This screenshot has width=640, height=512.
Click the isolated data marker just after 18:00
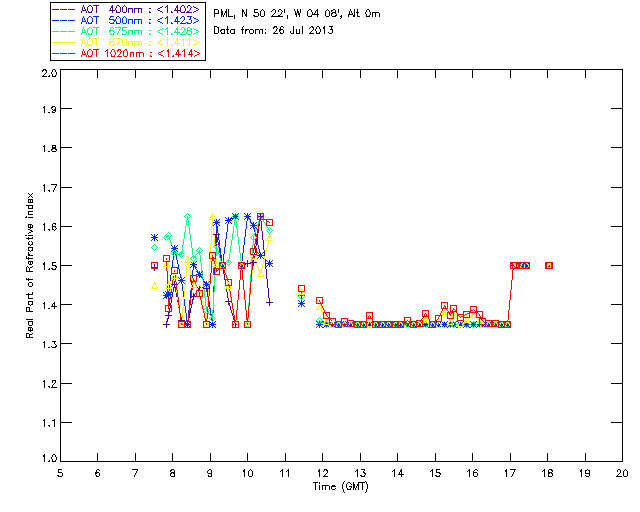549,265
